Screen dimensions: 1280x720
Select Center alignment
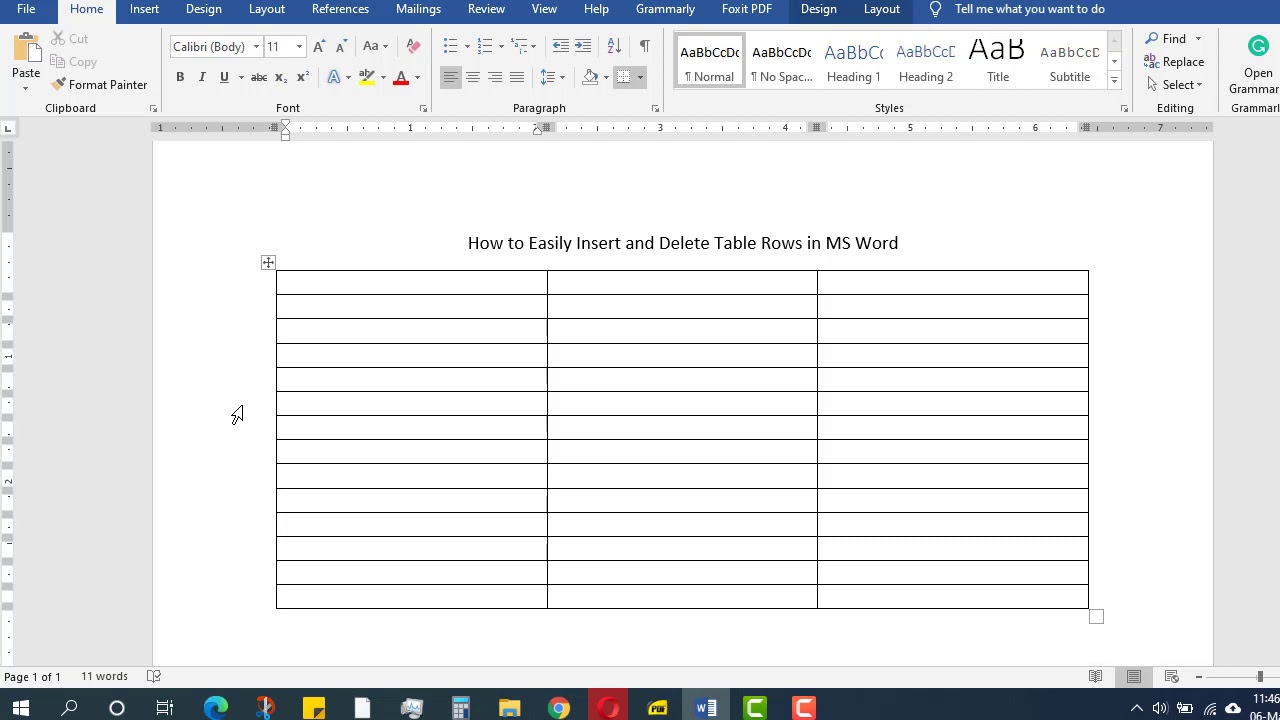tap(473, 77)
